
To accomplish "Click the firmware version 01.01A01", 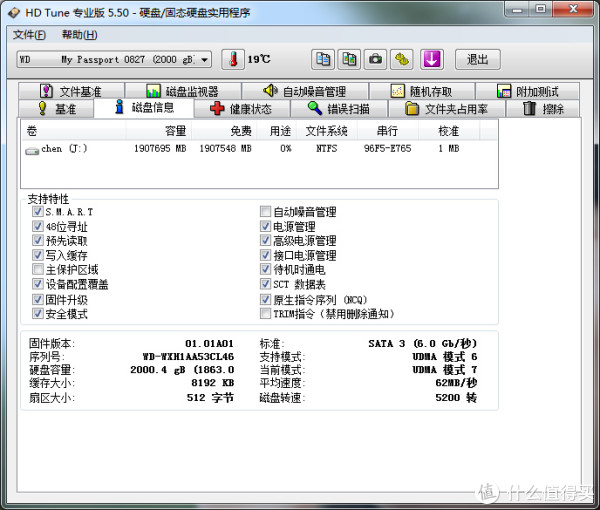I will [x=209, y=343].
